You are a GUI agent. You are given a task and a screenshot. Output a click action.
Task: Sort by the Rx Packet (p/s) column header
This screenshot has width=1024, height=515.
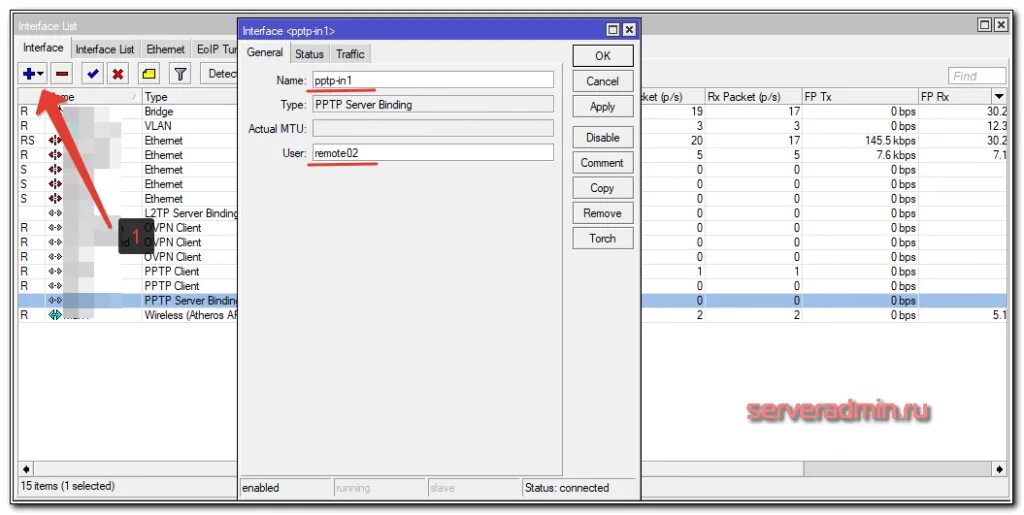[753, 97]
